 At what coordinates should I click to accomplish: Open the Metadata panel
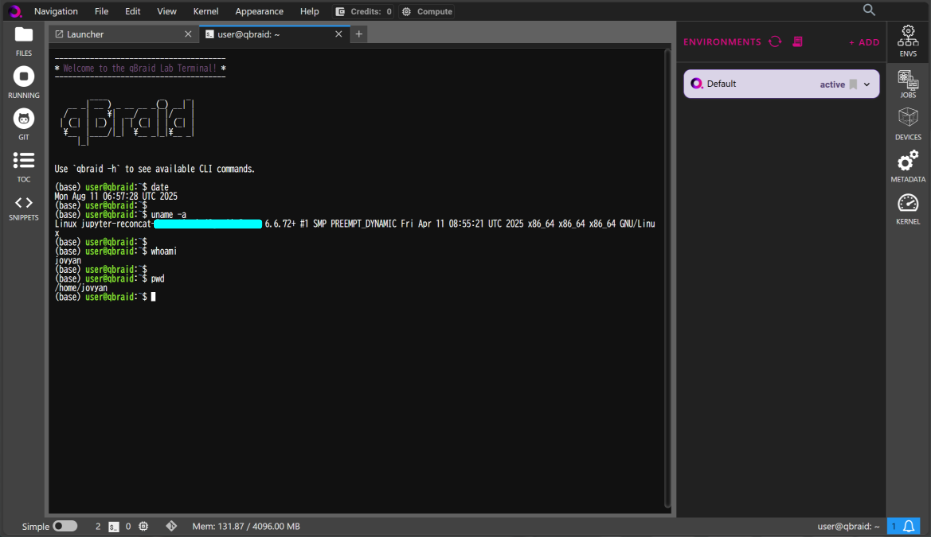[908, 166]
